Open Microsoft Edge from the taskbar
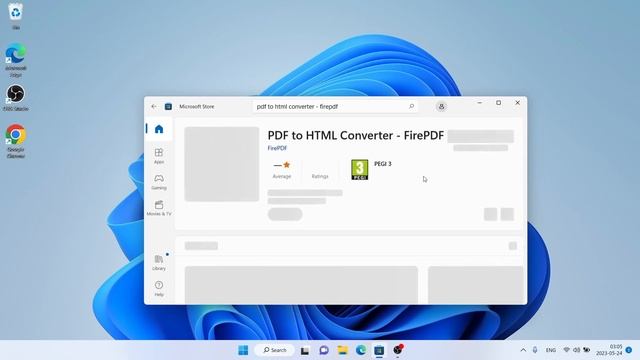Viewport: 640px width, 360px height. (x=361, y=350)
